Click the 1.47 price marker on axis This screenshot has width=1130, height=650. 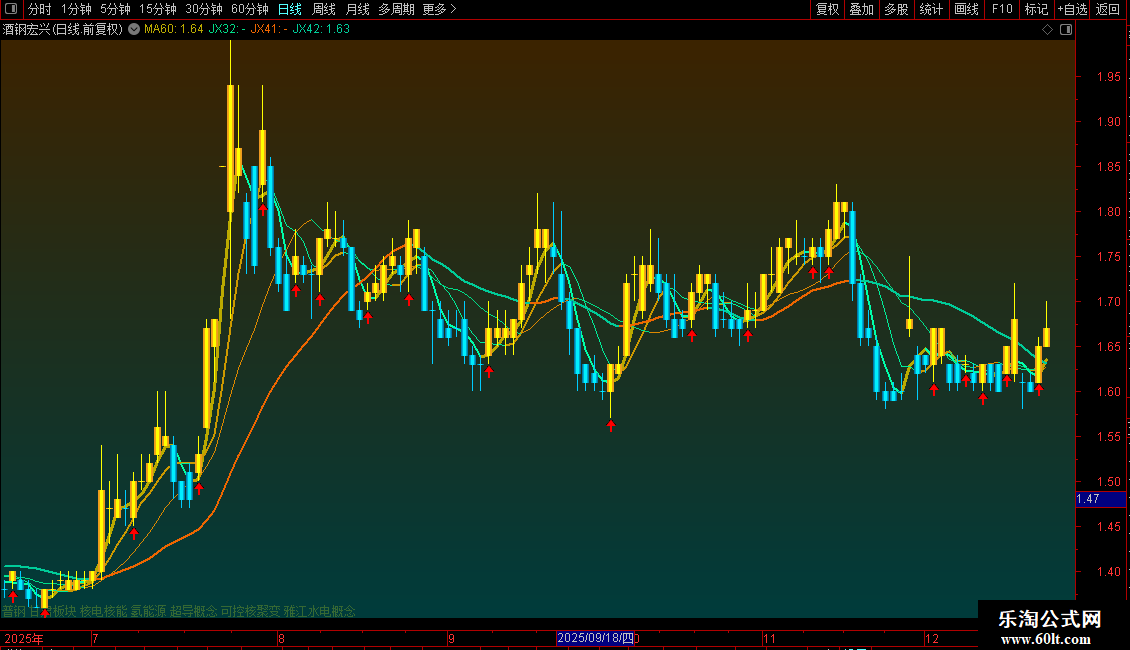click(1100, 499)
